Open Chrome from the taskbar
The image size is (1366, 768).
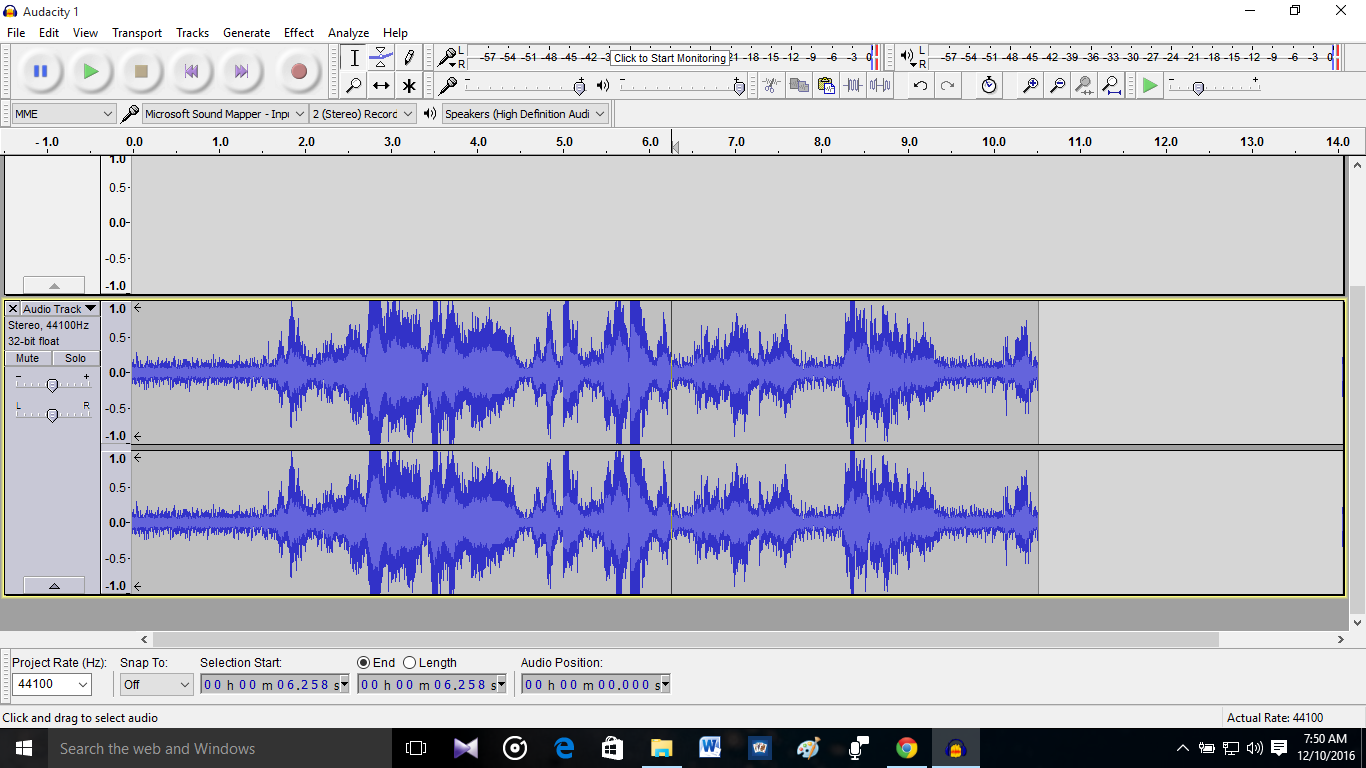(x=907, y=748)
